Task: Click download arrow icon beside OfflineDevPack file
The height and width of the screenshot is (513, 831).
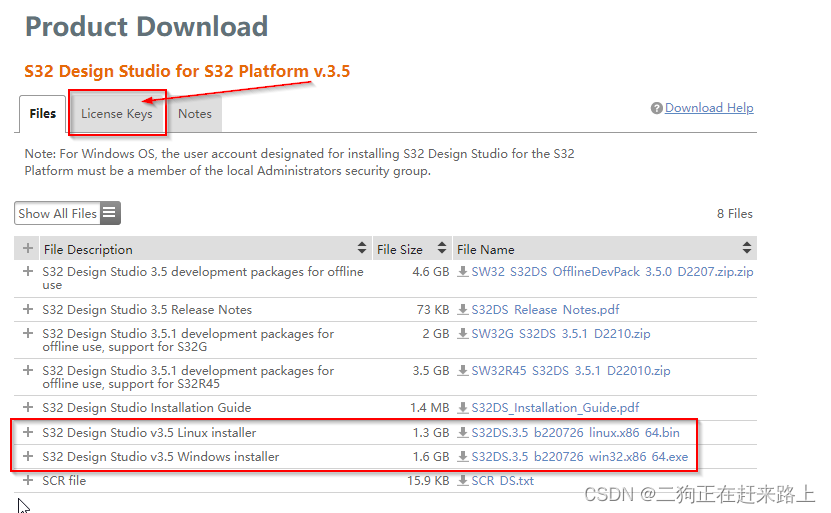Action: point(463,272)
